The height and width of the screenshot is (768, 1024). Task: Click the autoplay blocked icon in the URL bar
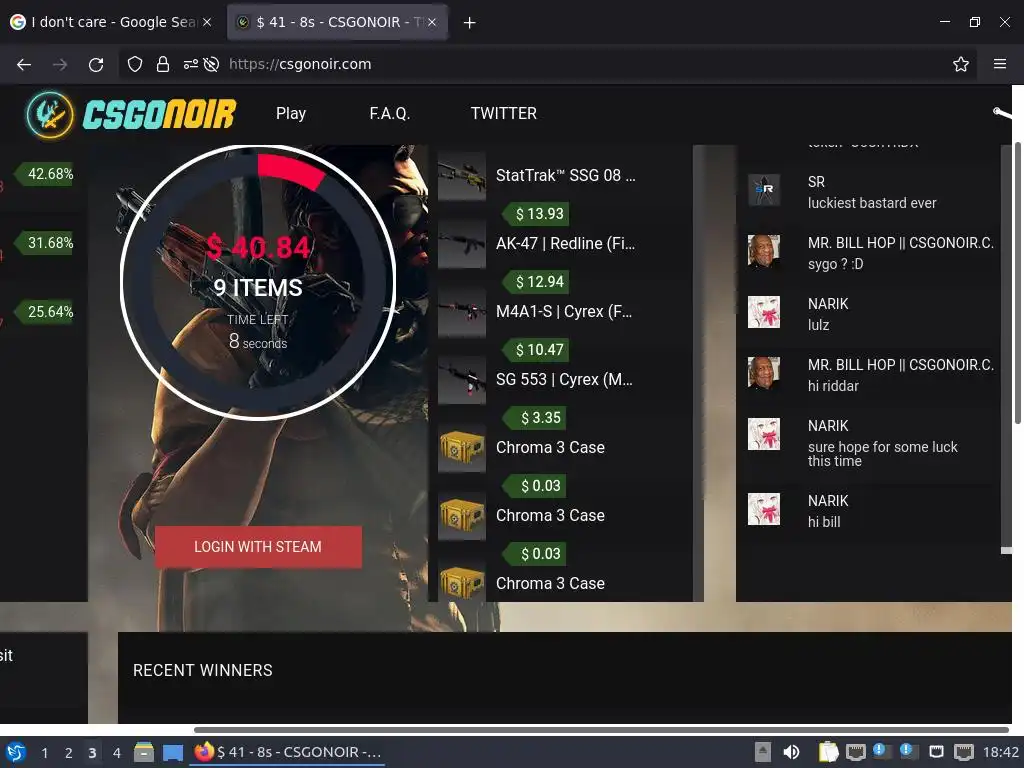(x=211, y=64)
